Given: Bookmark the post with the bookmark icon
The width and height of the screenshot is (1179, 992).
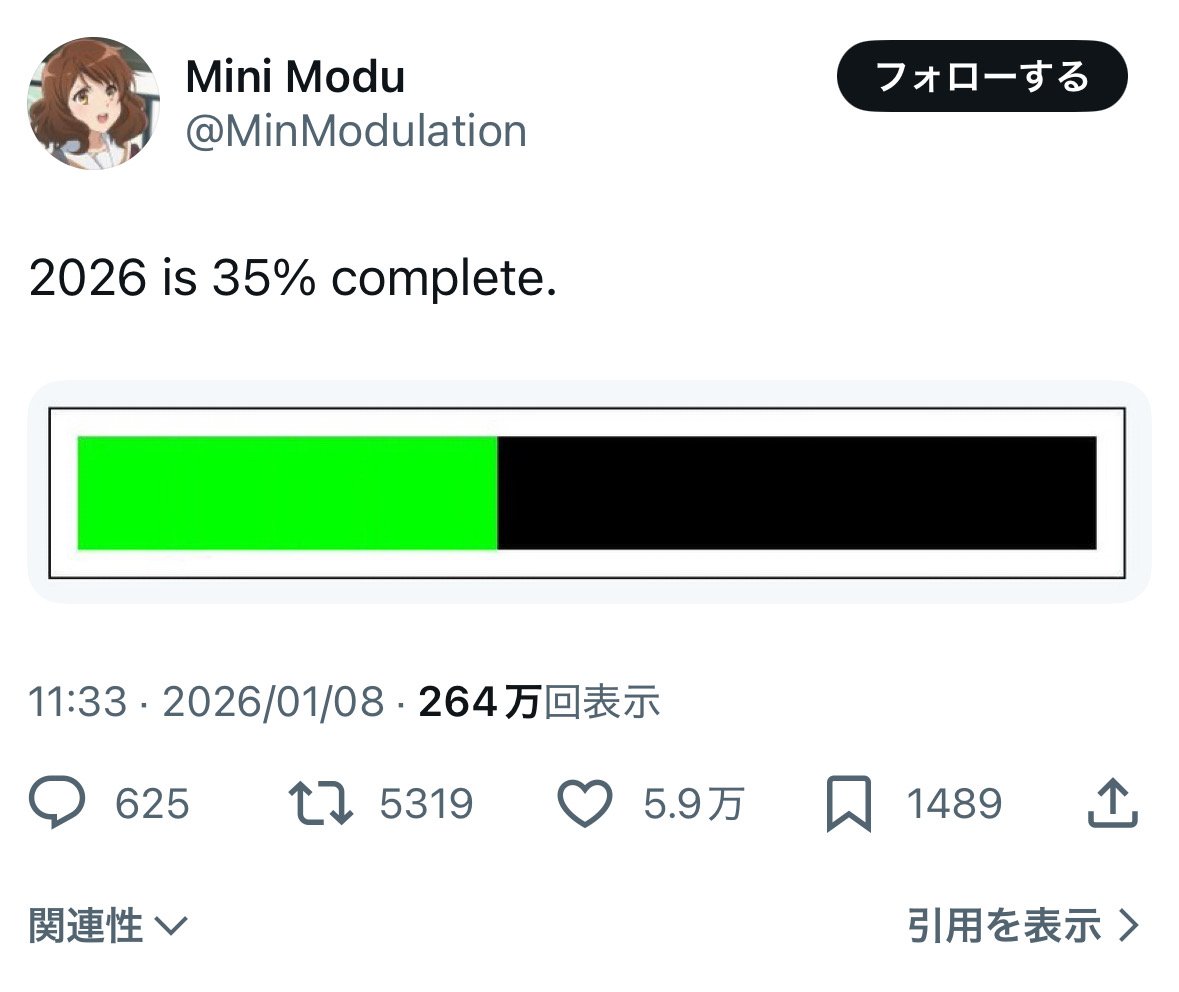Looking at the screenshot, I should coord(849,805).
